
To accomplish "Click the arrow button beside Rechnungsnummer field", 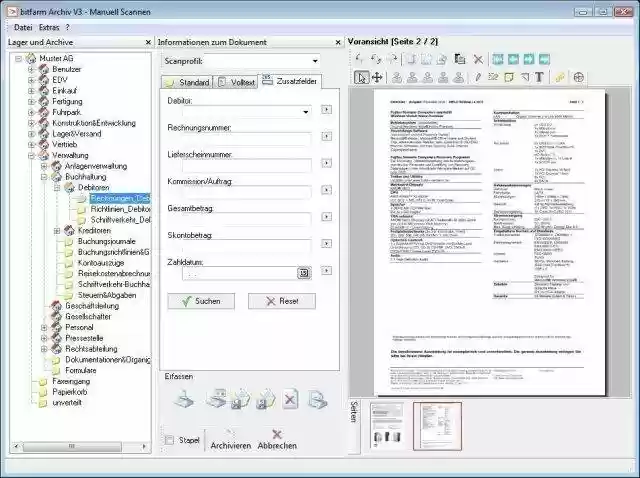I will [x=326, y=136].
